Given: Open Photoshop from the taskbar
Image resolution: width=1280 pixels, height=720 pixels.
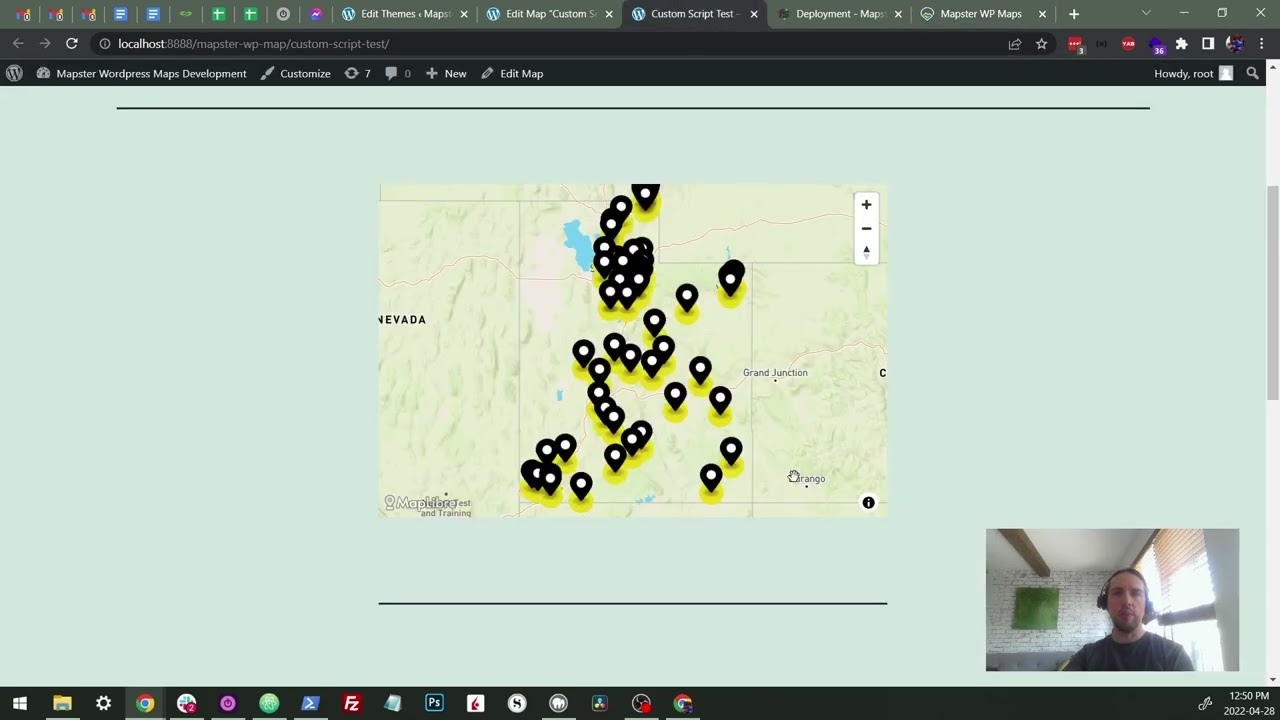Looking at the screenshot, I should click(x=434, y=703).
